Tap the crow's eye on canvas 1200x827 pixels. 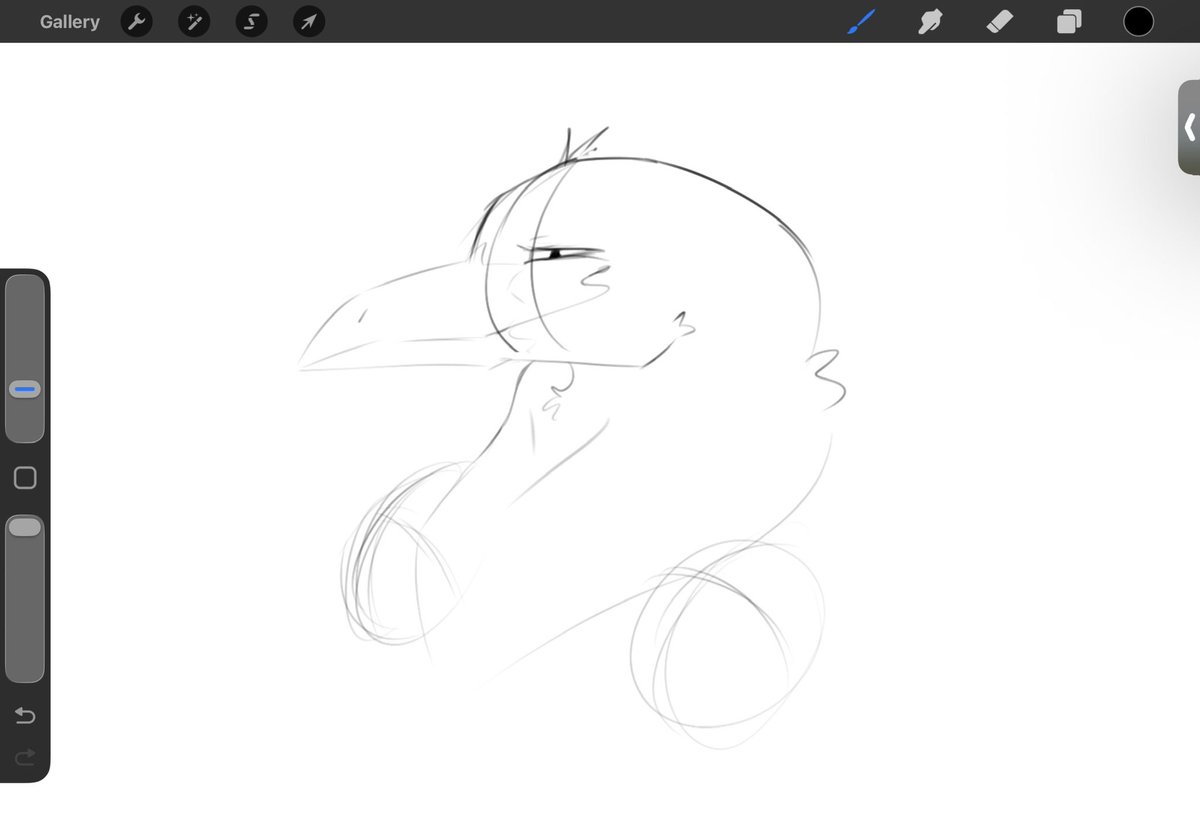[554, 255]
